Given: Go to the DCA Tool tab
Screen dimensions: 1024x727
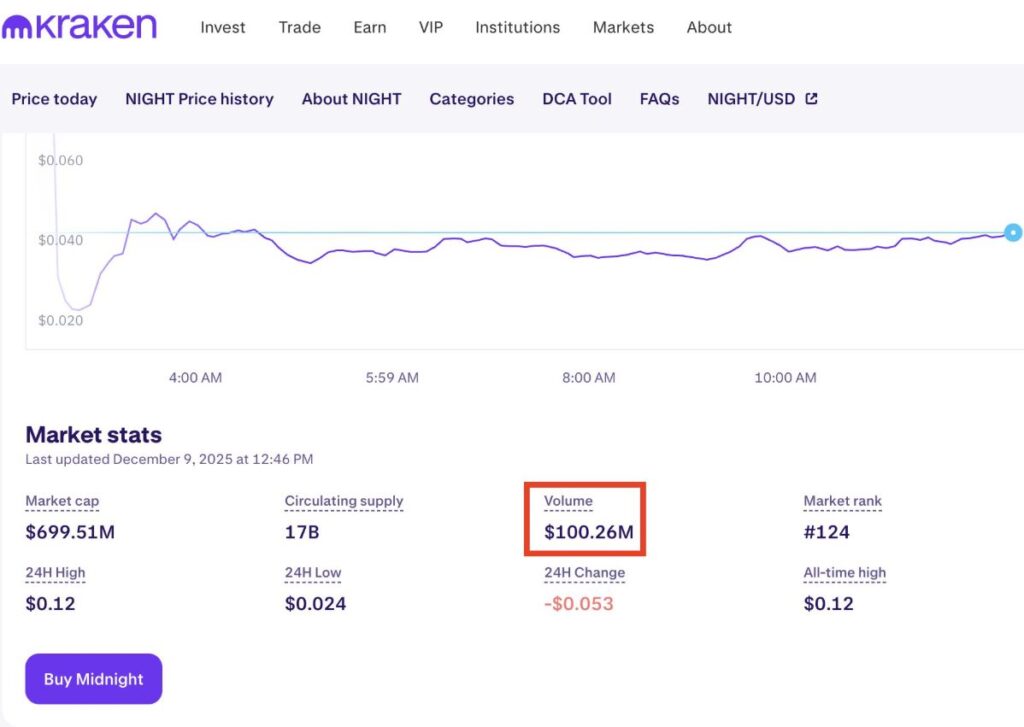Looking at the screenshot, I should (577, 98).
